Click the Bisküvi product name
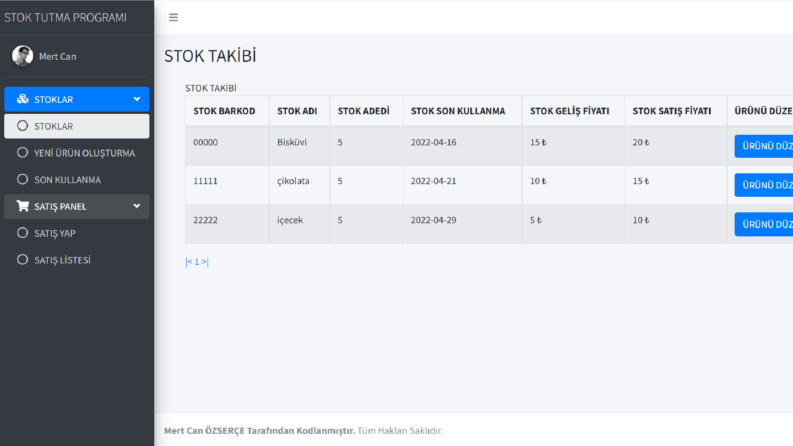793x446 pixels. pyautogui.click(x=292, y=143)
